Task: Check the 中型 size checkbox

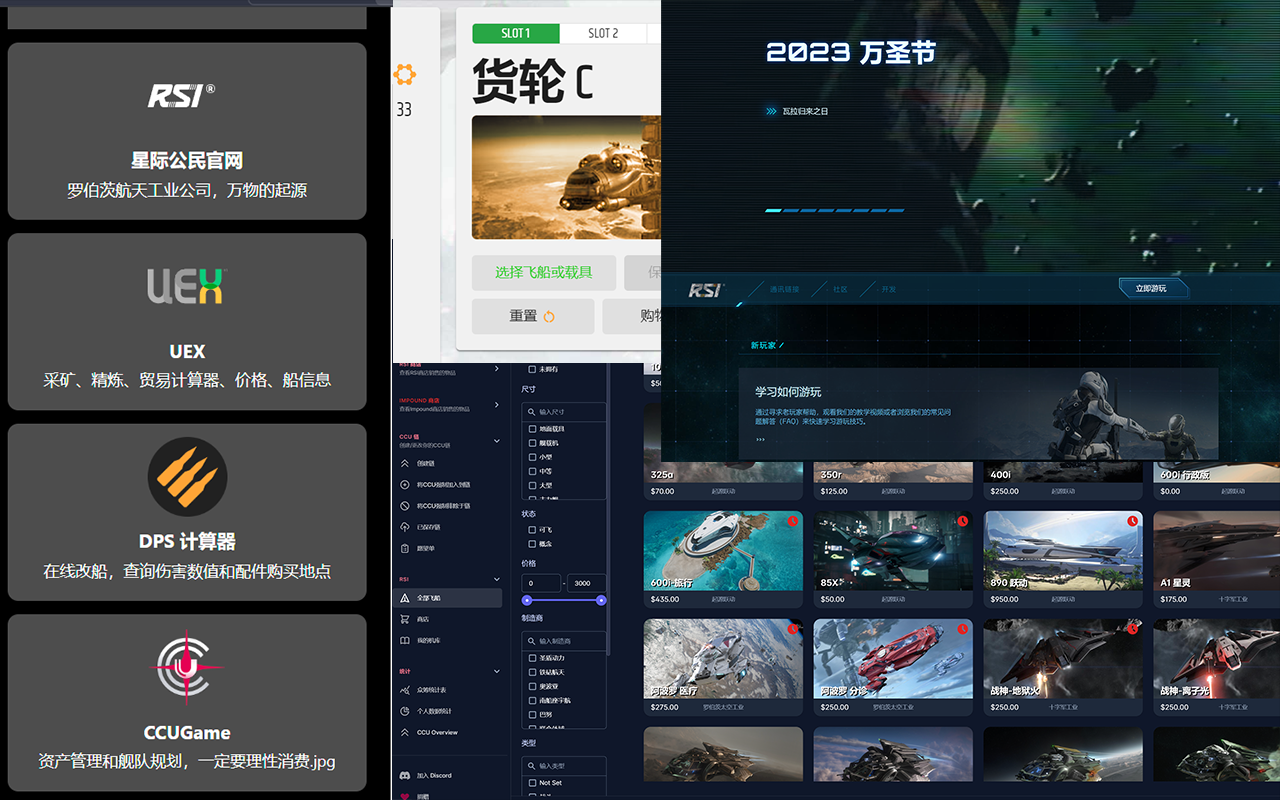Action: (532, 470)
